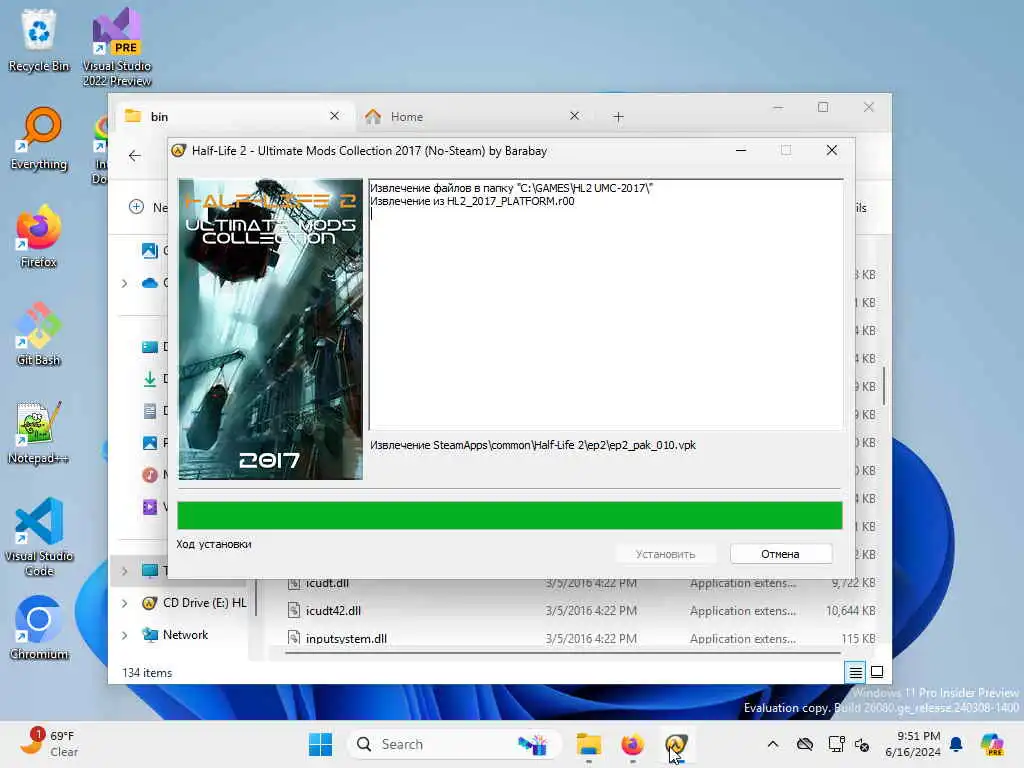Click the New plus button in Explorer
The height and width of the screenshot is (768, 1024).
[x=136, y=207]
